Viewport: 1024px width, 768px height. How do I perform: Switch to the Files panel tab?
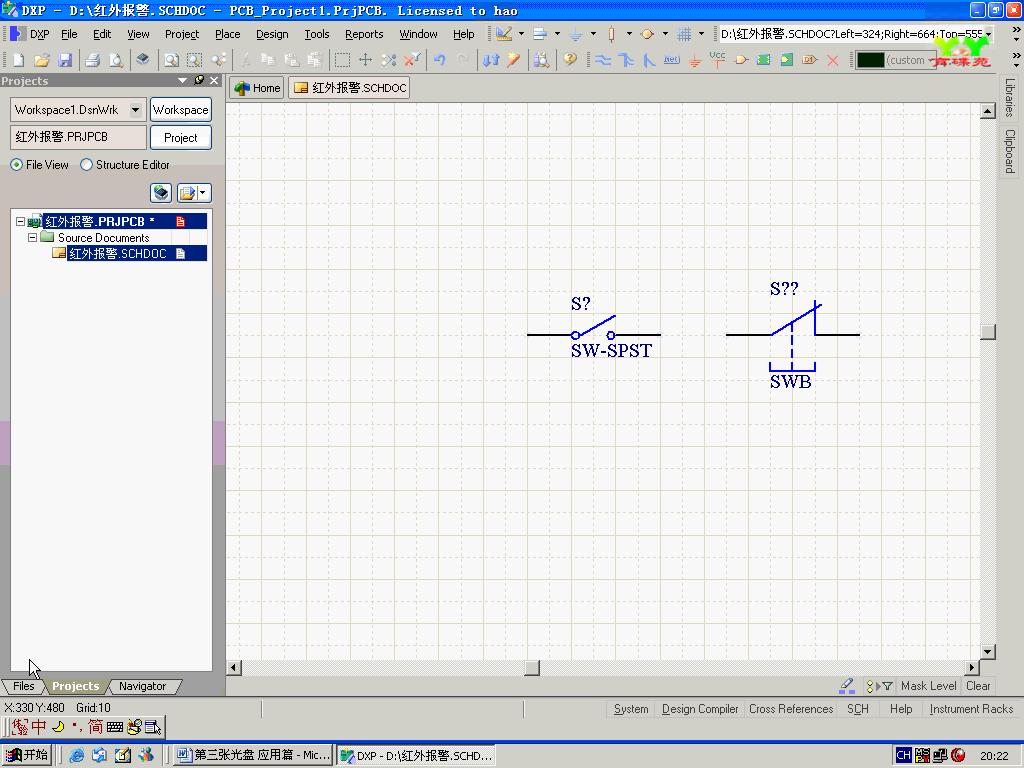point(24,686)
